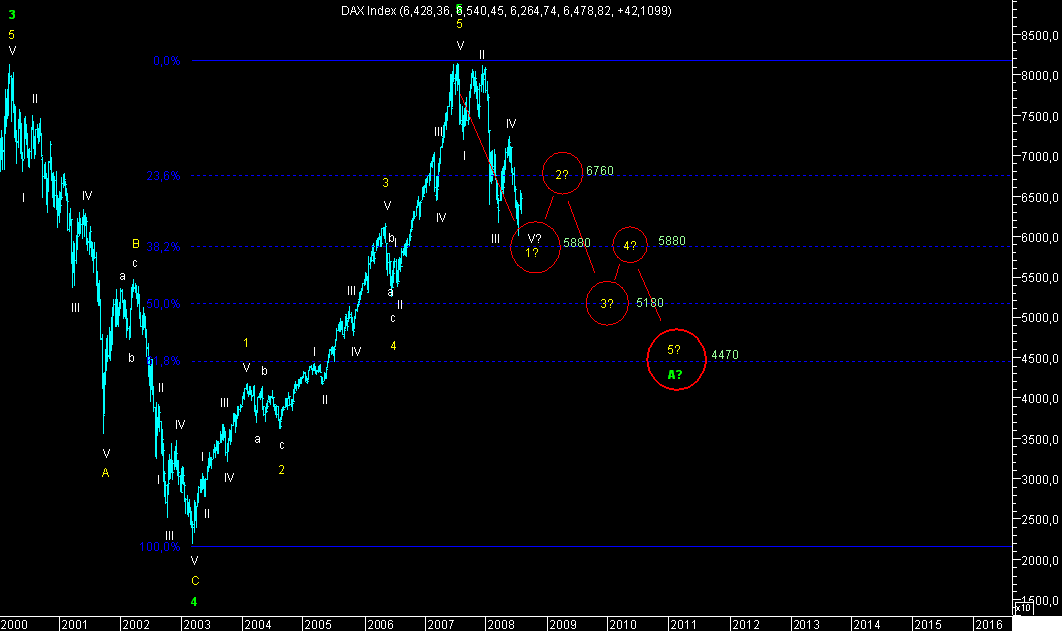Click the 2008 year label on time axis

501,624
